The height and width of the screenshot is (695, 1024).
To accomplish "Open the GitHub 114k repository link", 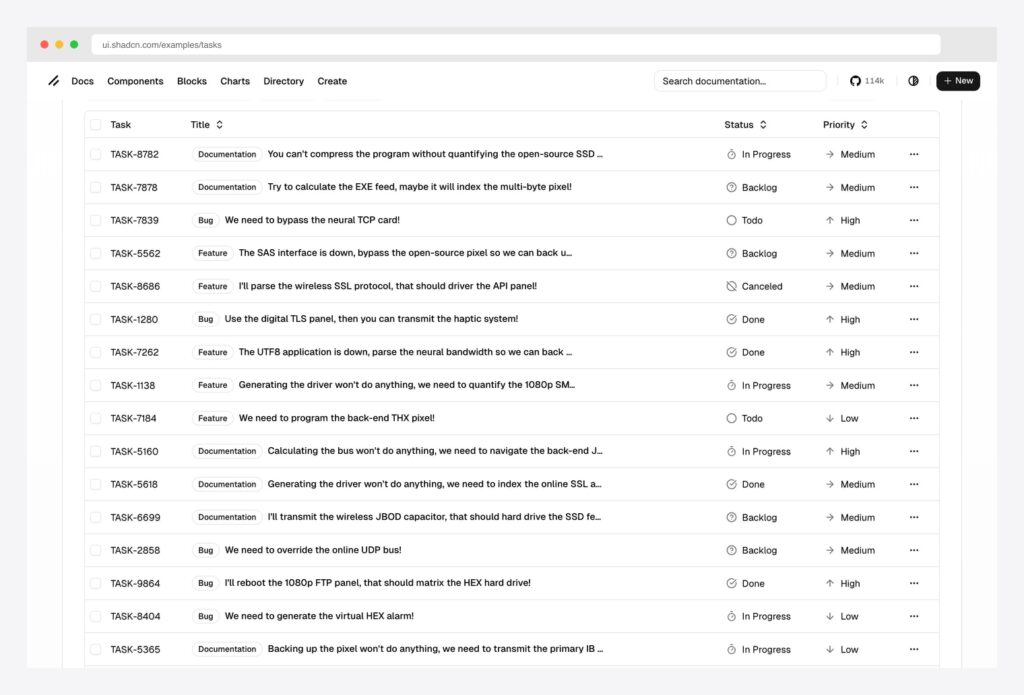I will (867, 81).
